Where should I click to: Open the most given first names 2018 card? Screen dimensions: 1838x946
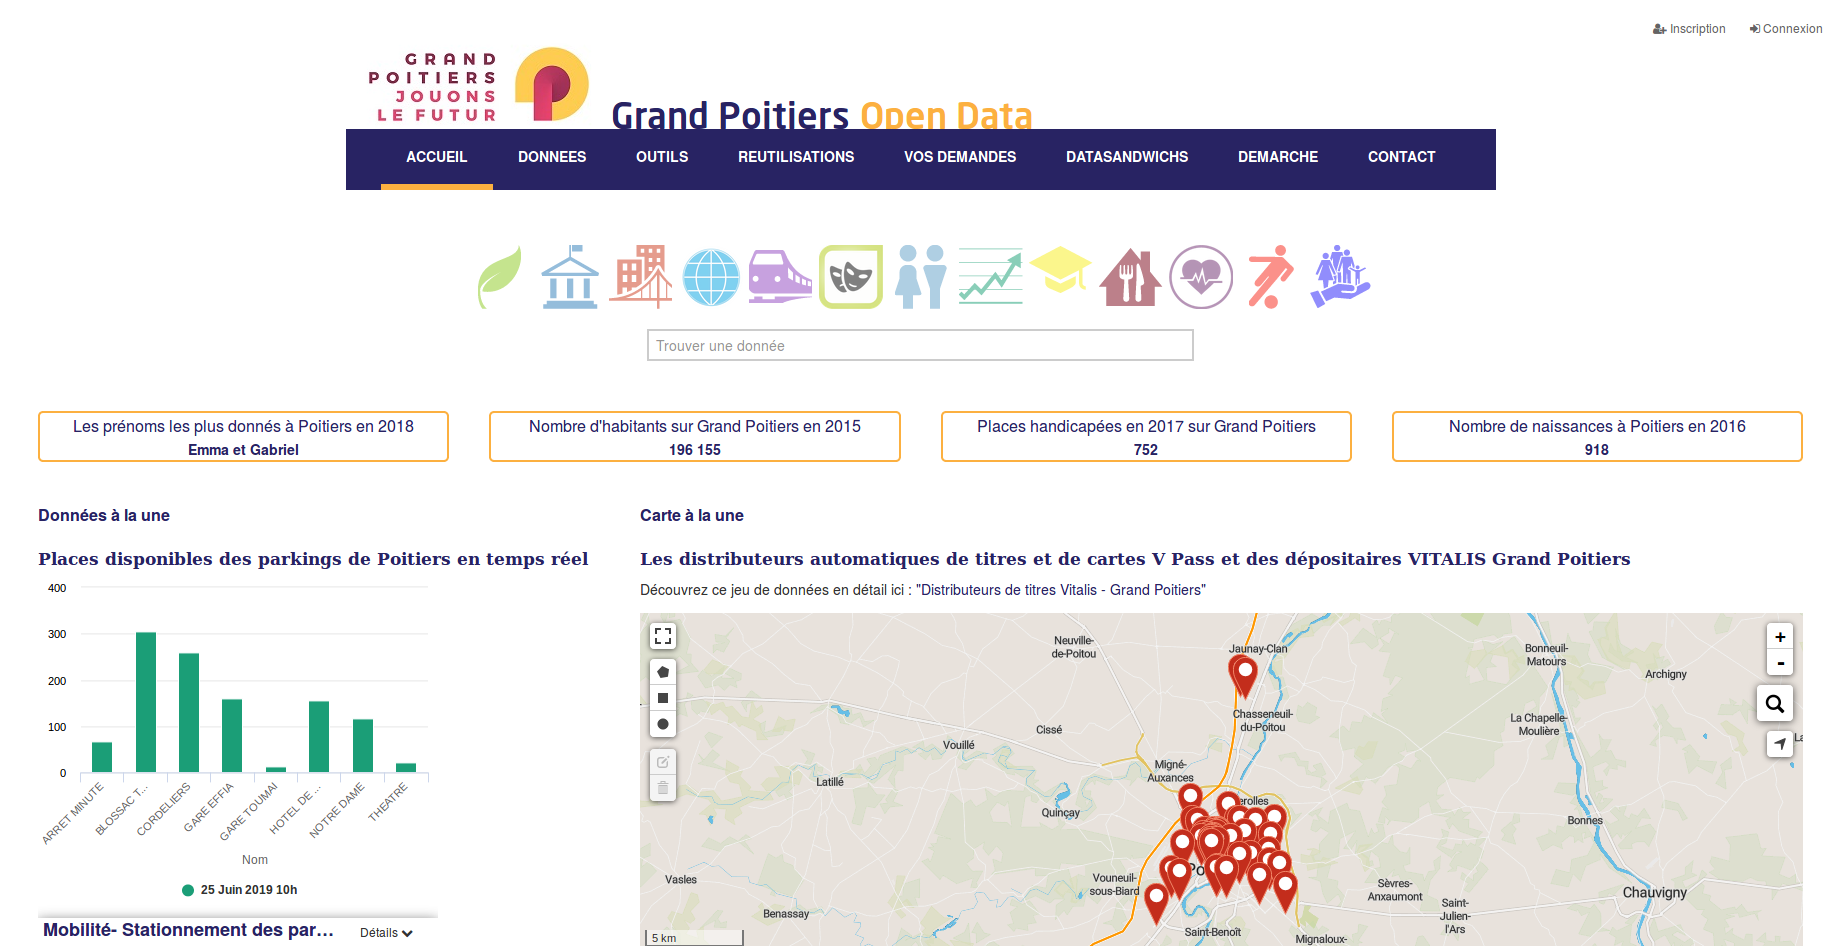(243, 437)
